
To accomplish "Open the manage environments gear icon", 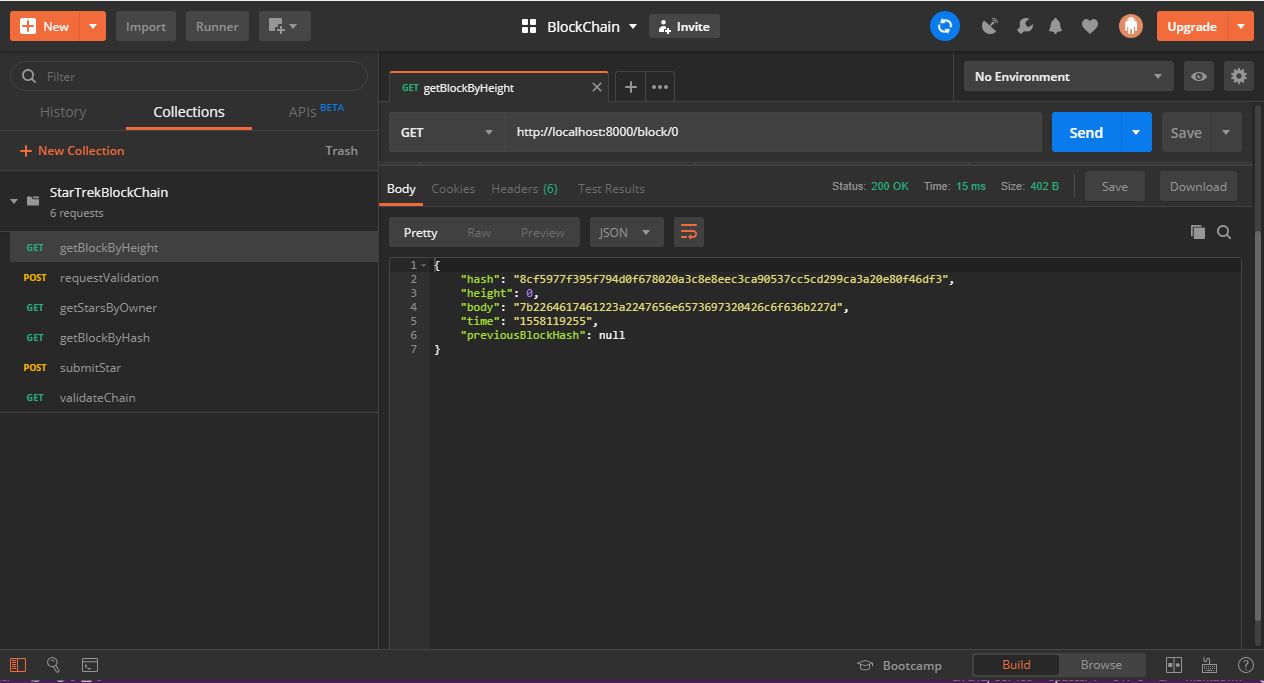I will (1239, 76).
